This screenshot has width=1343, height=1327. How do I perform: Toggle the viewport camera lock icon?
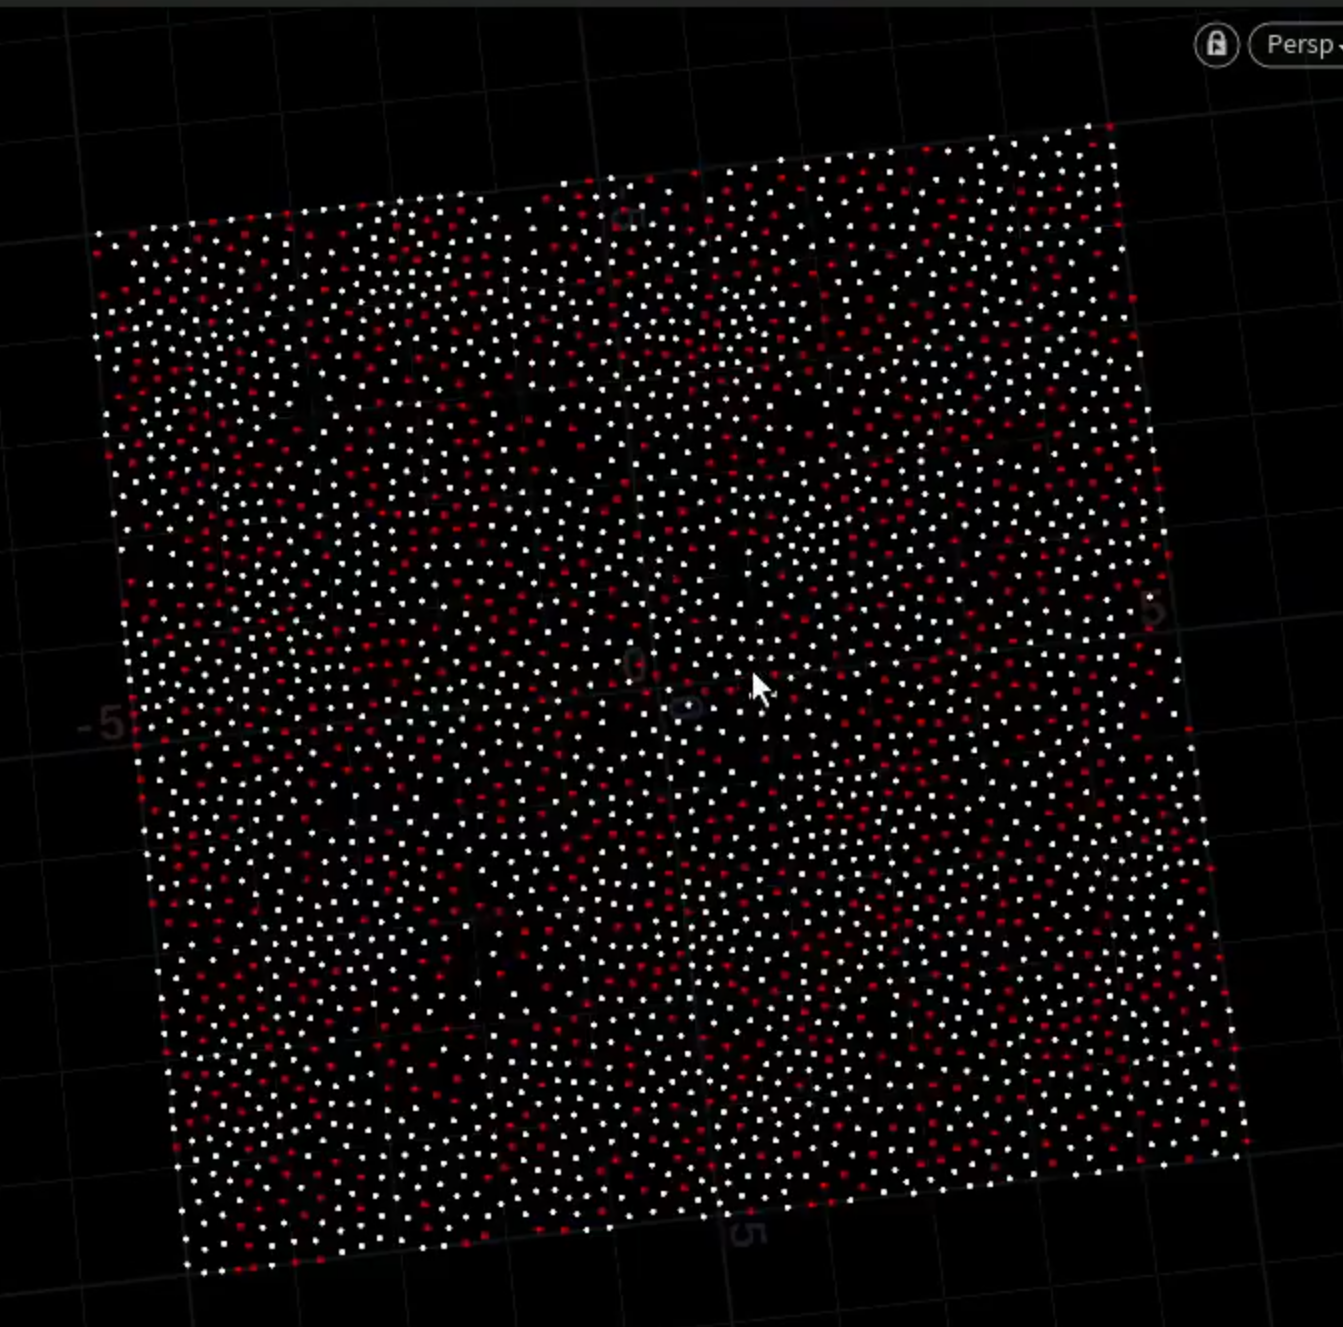click(x=1216, y=45)
